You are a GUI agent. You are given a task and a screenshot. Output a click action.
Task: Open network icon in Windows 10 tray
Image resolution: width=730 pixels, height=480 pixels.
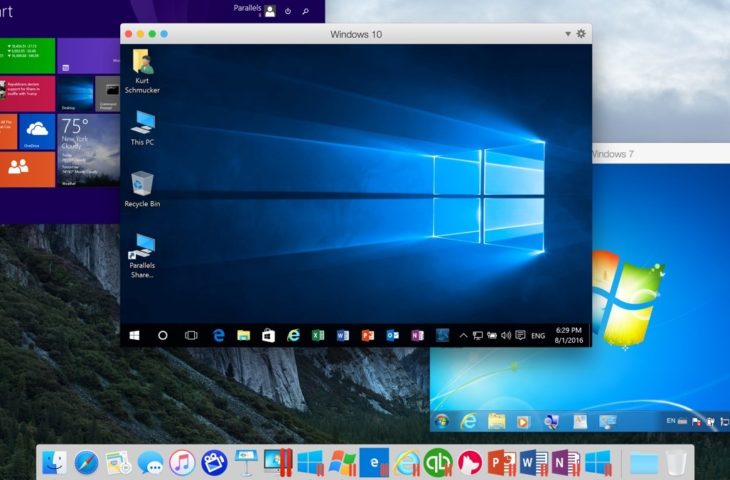478,335
